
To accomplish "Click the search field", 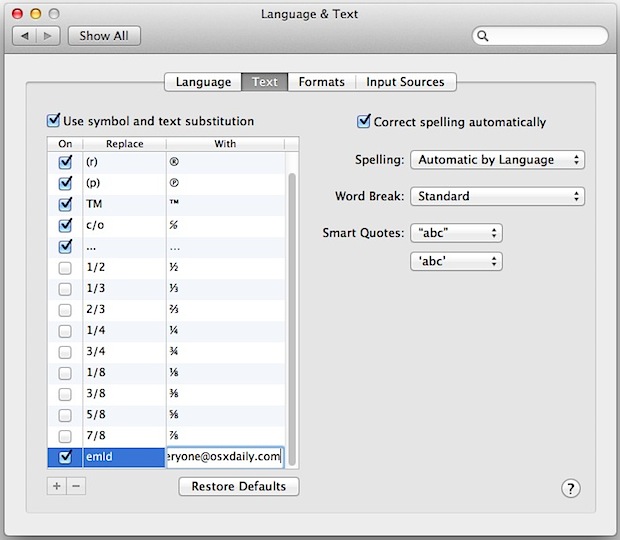I will (540, 36).
